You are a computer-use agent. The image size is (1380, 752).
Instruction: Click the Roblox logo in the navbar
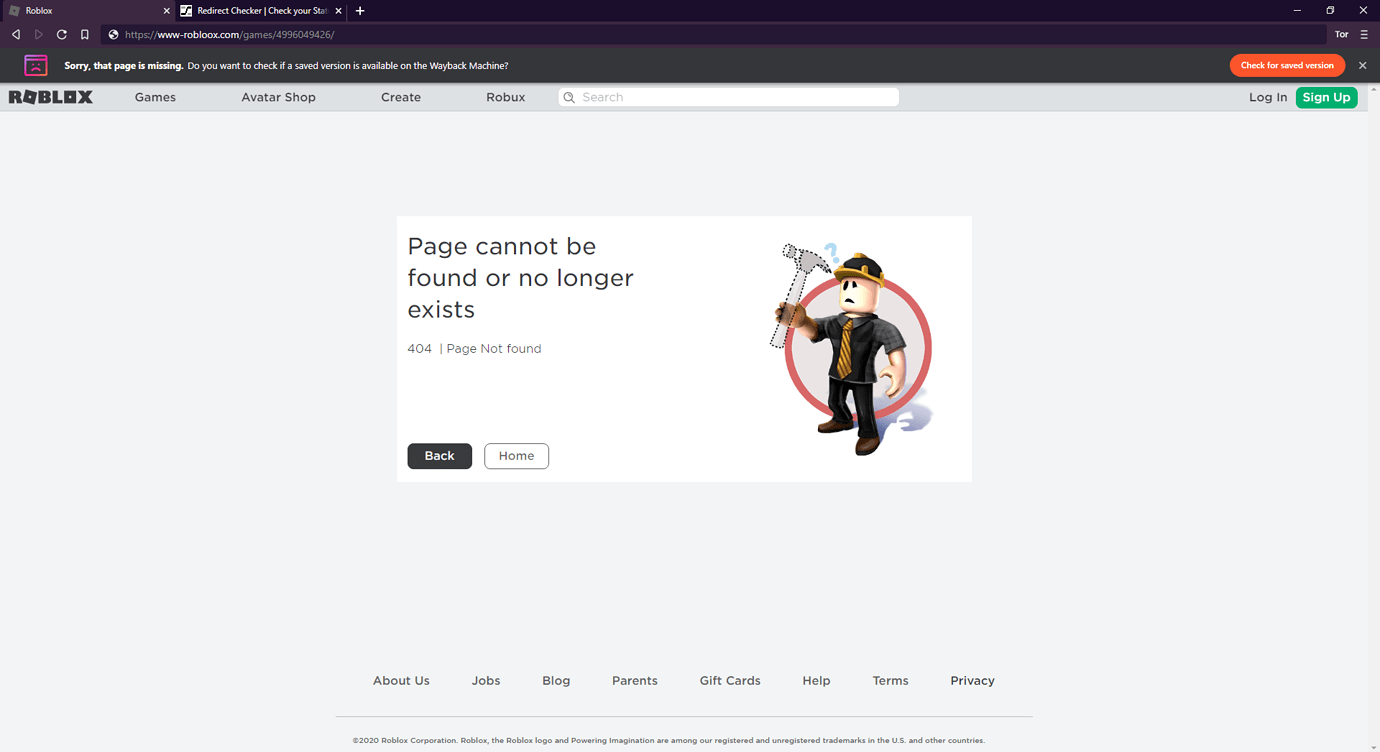pyautogui.click(x=50, y=97)
